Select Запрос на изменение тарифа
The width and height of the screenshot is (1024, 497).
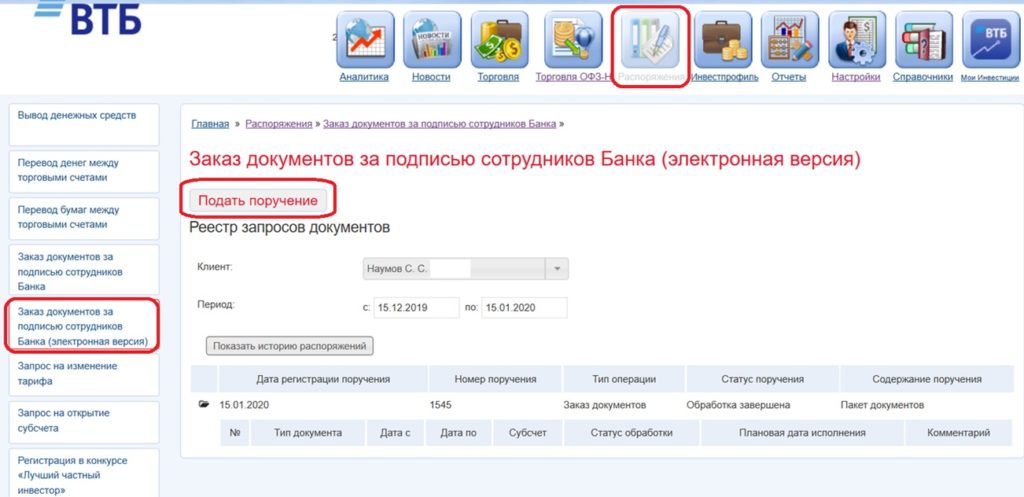pos(84,374)
